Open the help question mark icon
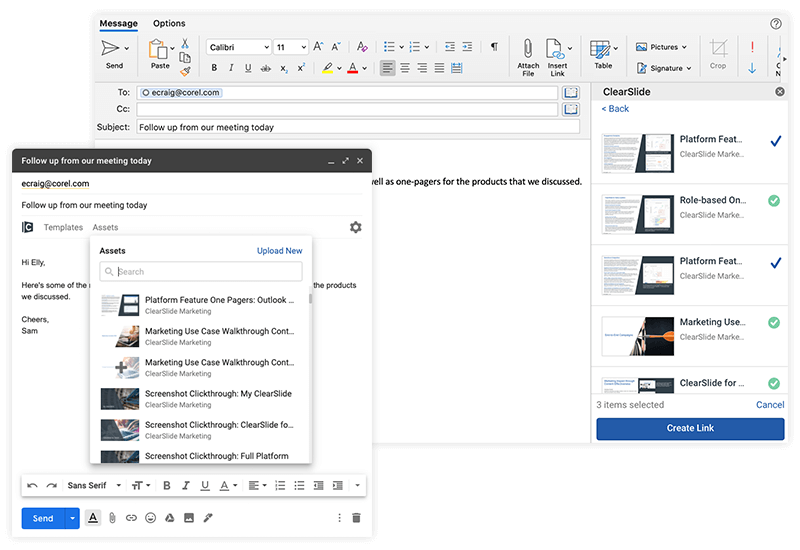The width and height of the screenshot is (800, 550). click(x=776, y=23)
